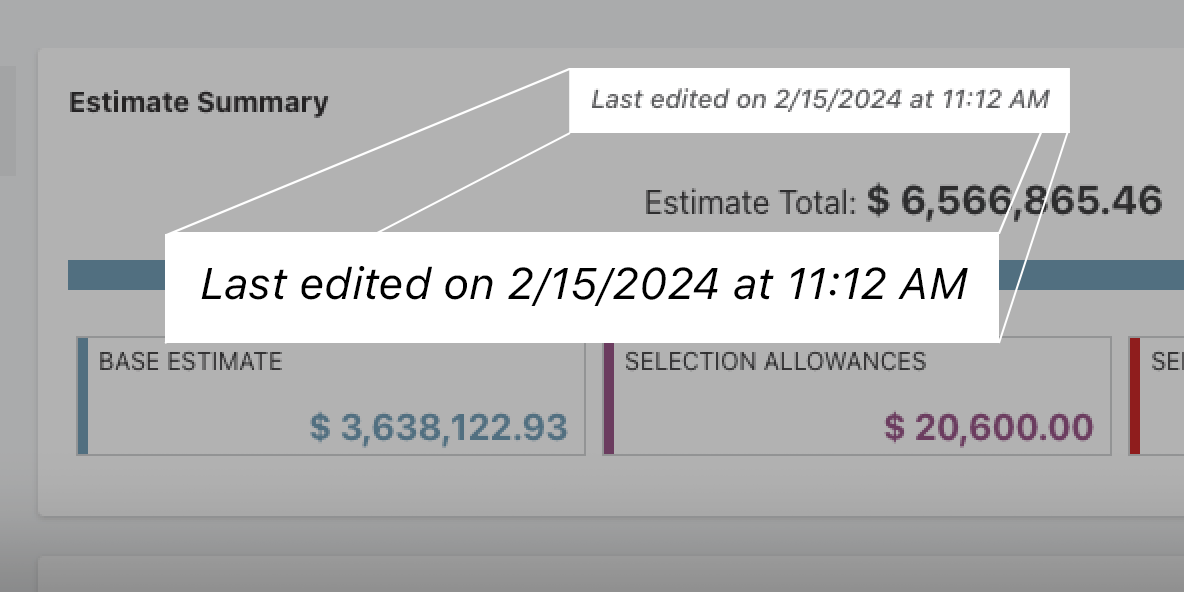Click the Estimate Total label

point(750,203)
